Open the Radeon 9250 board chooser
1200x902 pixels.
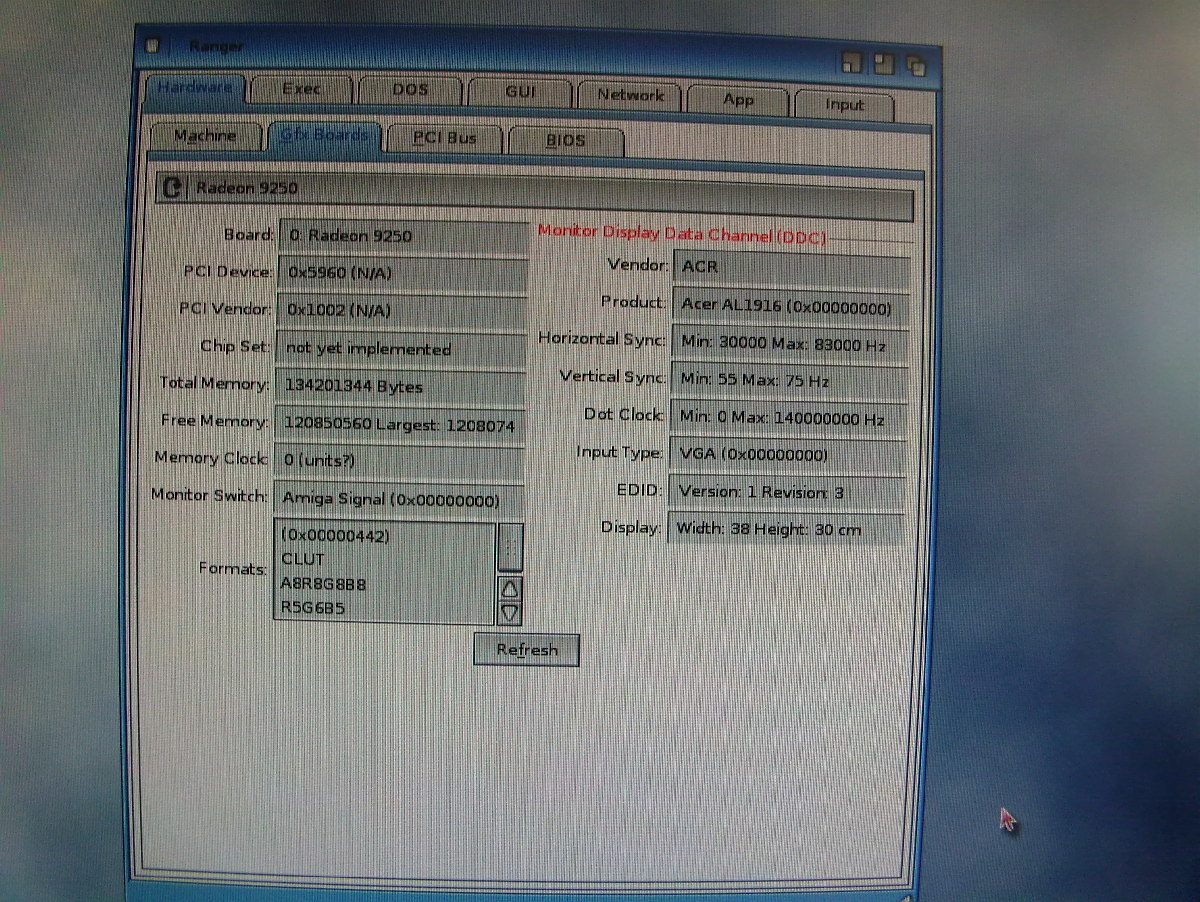(x=173, y=187)
